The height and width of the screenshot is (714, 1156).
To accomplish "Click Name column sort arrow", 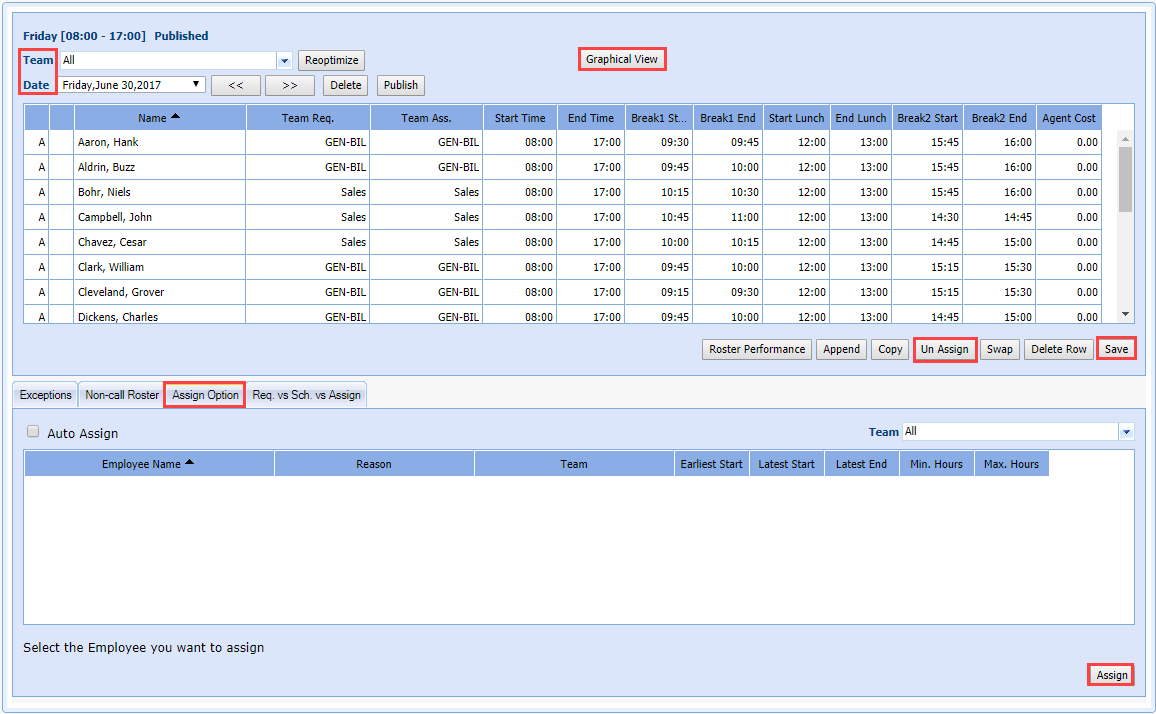I will tap(176, 117).
